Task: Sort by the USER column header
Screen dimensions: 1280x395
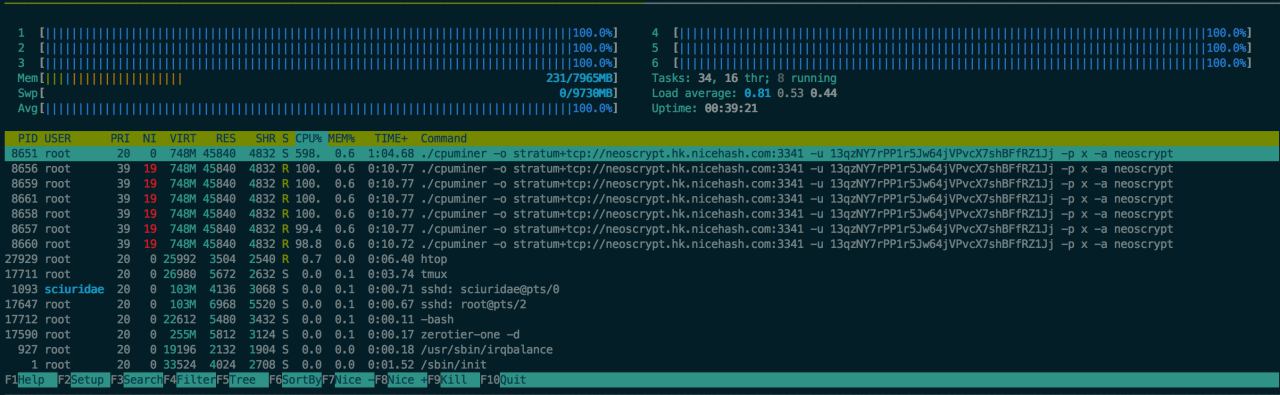Action: point(58,138)
